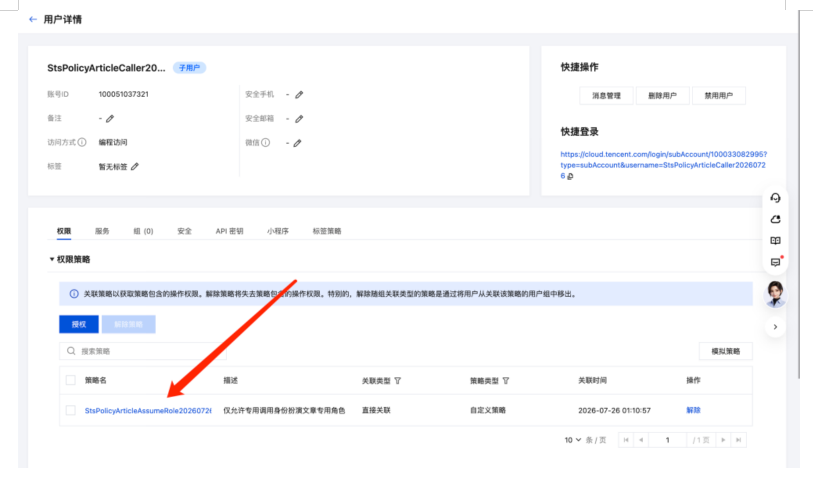Click the StsPolicyArticleCaller20... username heading
Image resolution: width=813 pixels, height=478 pixels.
click(106, 68)
